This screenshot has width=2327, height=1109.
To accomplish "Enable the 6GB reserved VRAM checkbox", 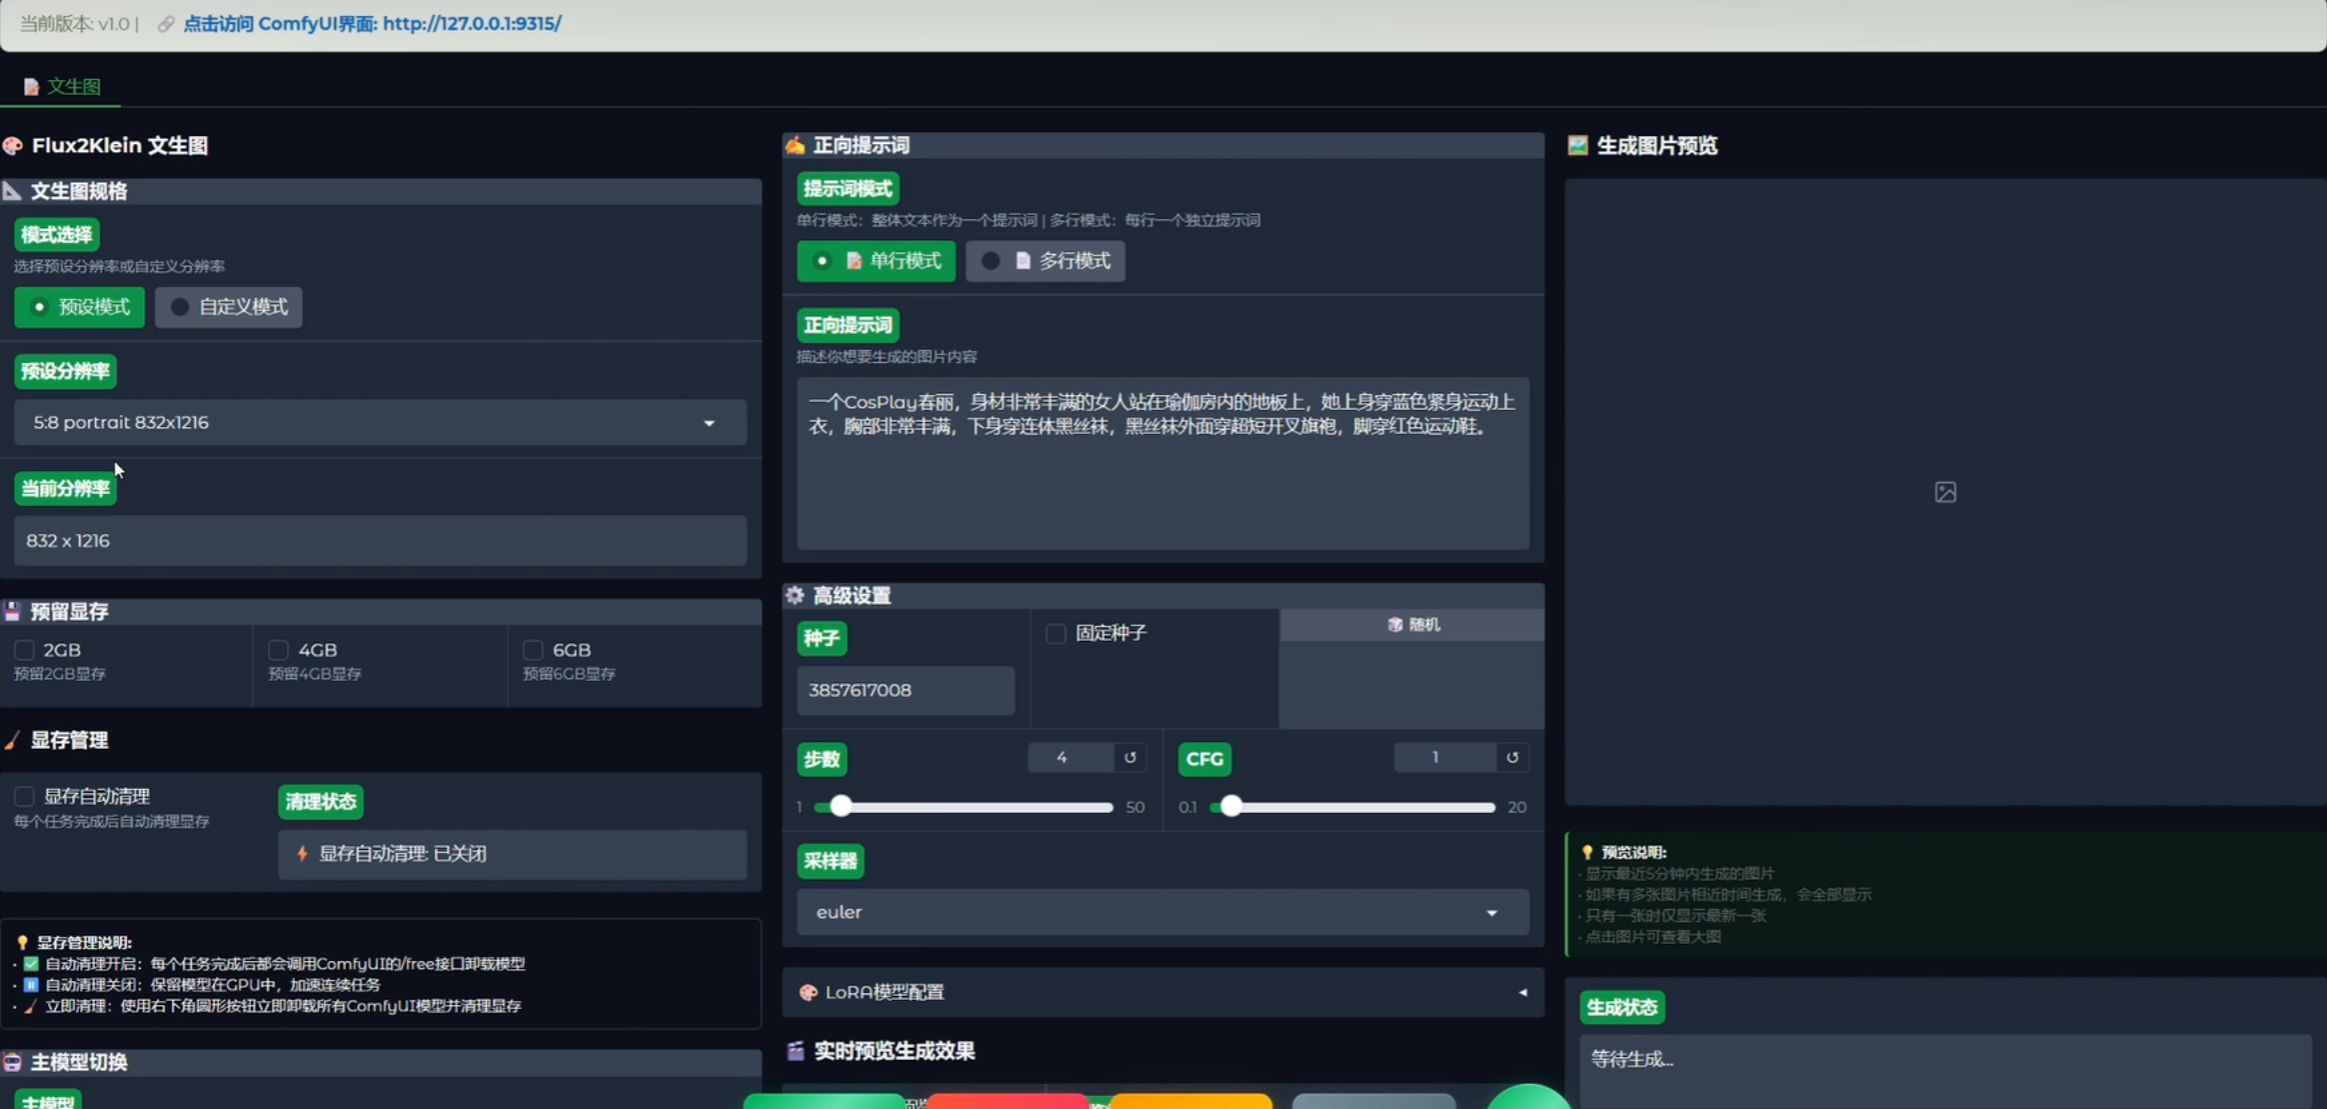I will (x=533, y=650).
